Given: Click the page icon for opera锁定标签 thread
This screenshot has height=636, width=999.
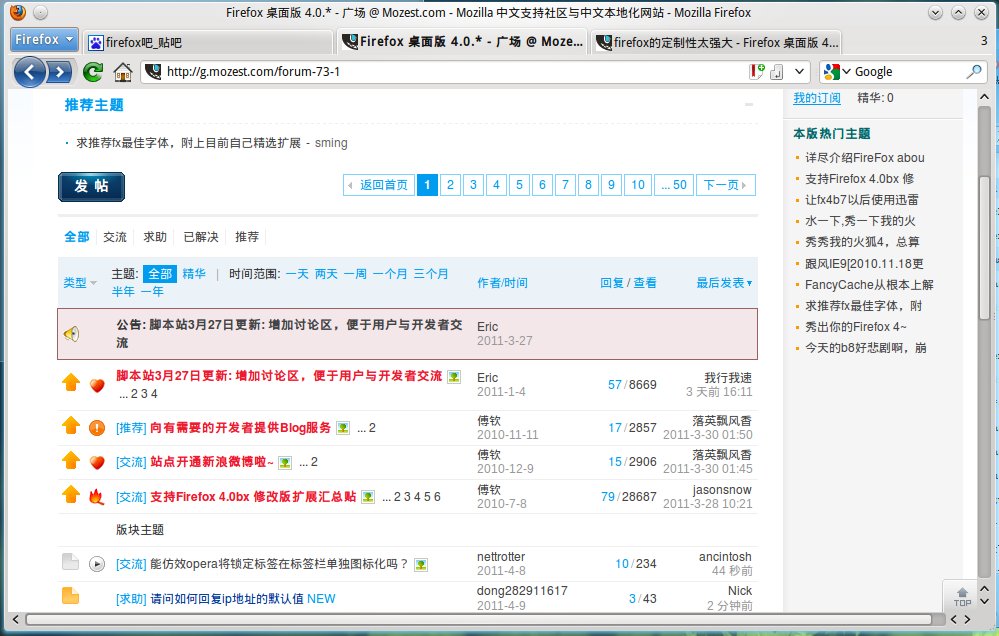Looking at the screenshot, I should tap(71, 561).
